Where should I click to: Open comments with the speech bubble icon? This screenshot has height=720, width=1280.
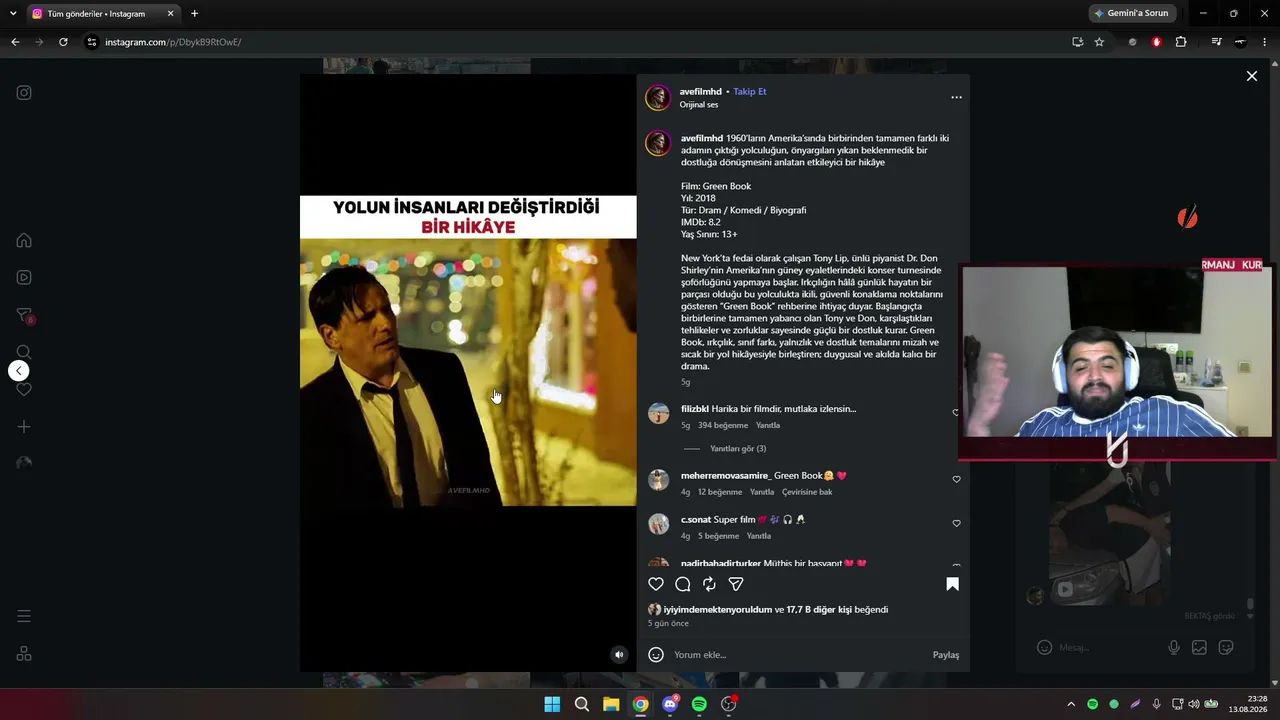(x=683, y=584)
